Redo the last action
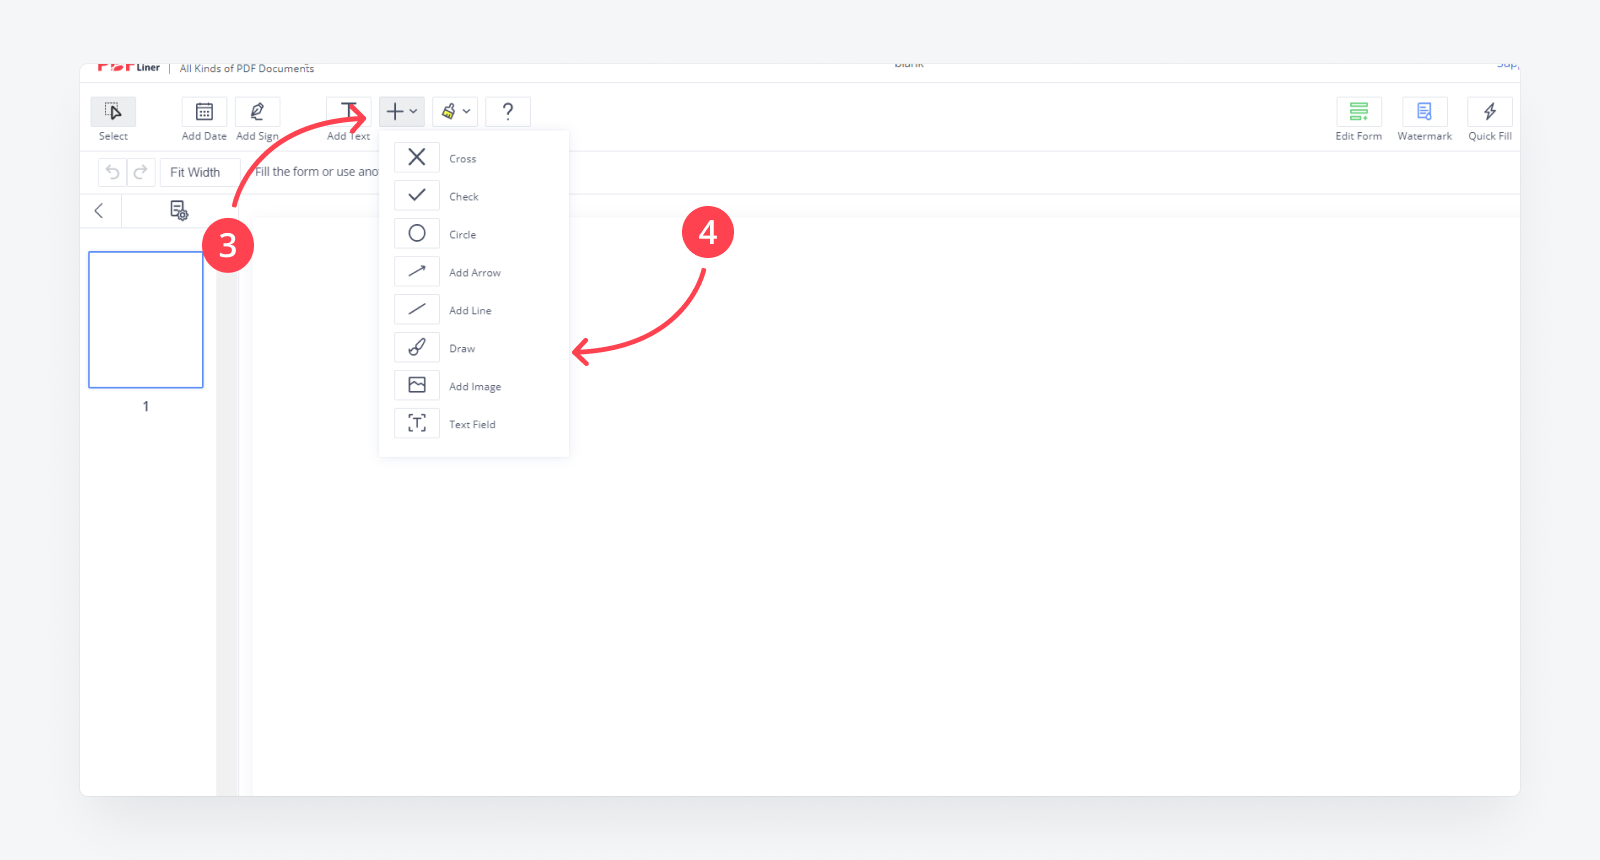 [x=141, y=172]
